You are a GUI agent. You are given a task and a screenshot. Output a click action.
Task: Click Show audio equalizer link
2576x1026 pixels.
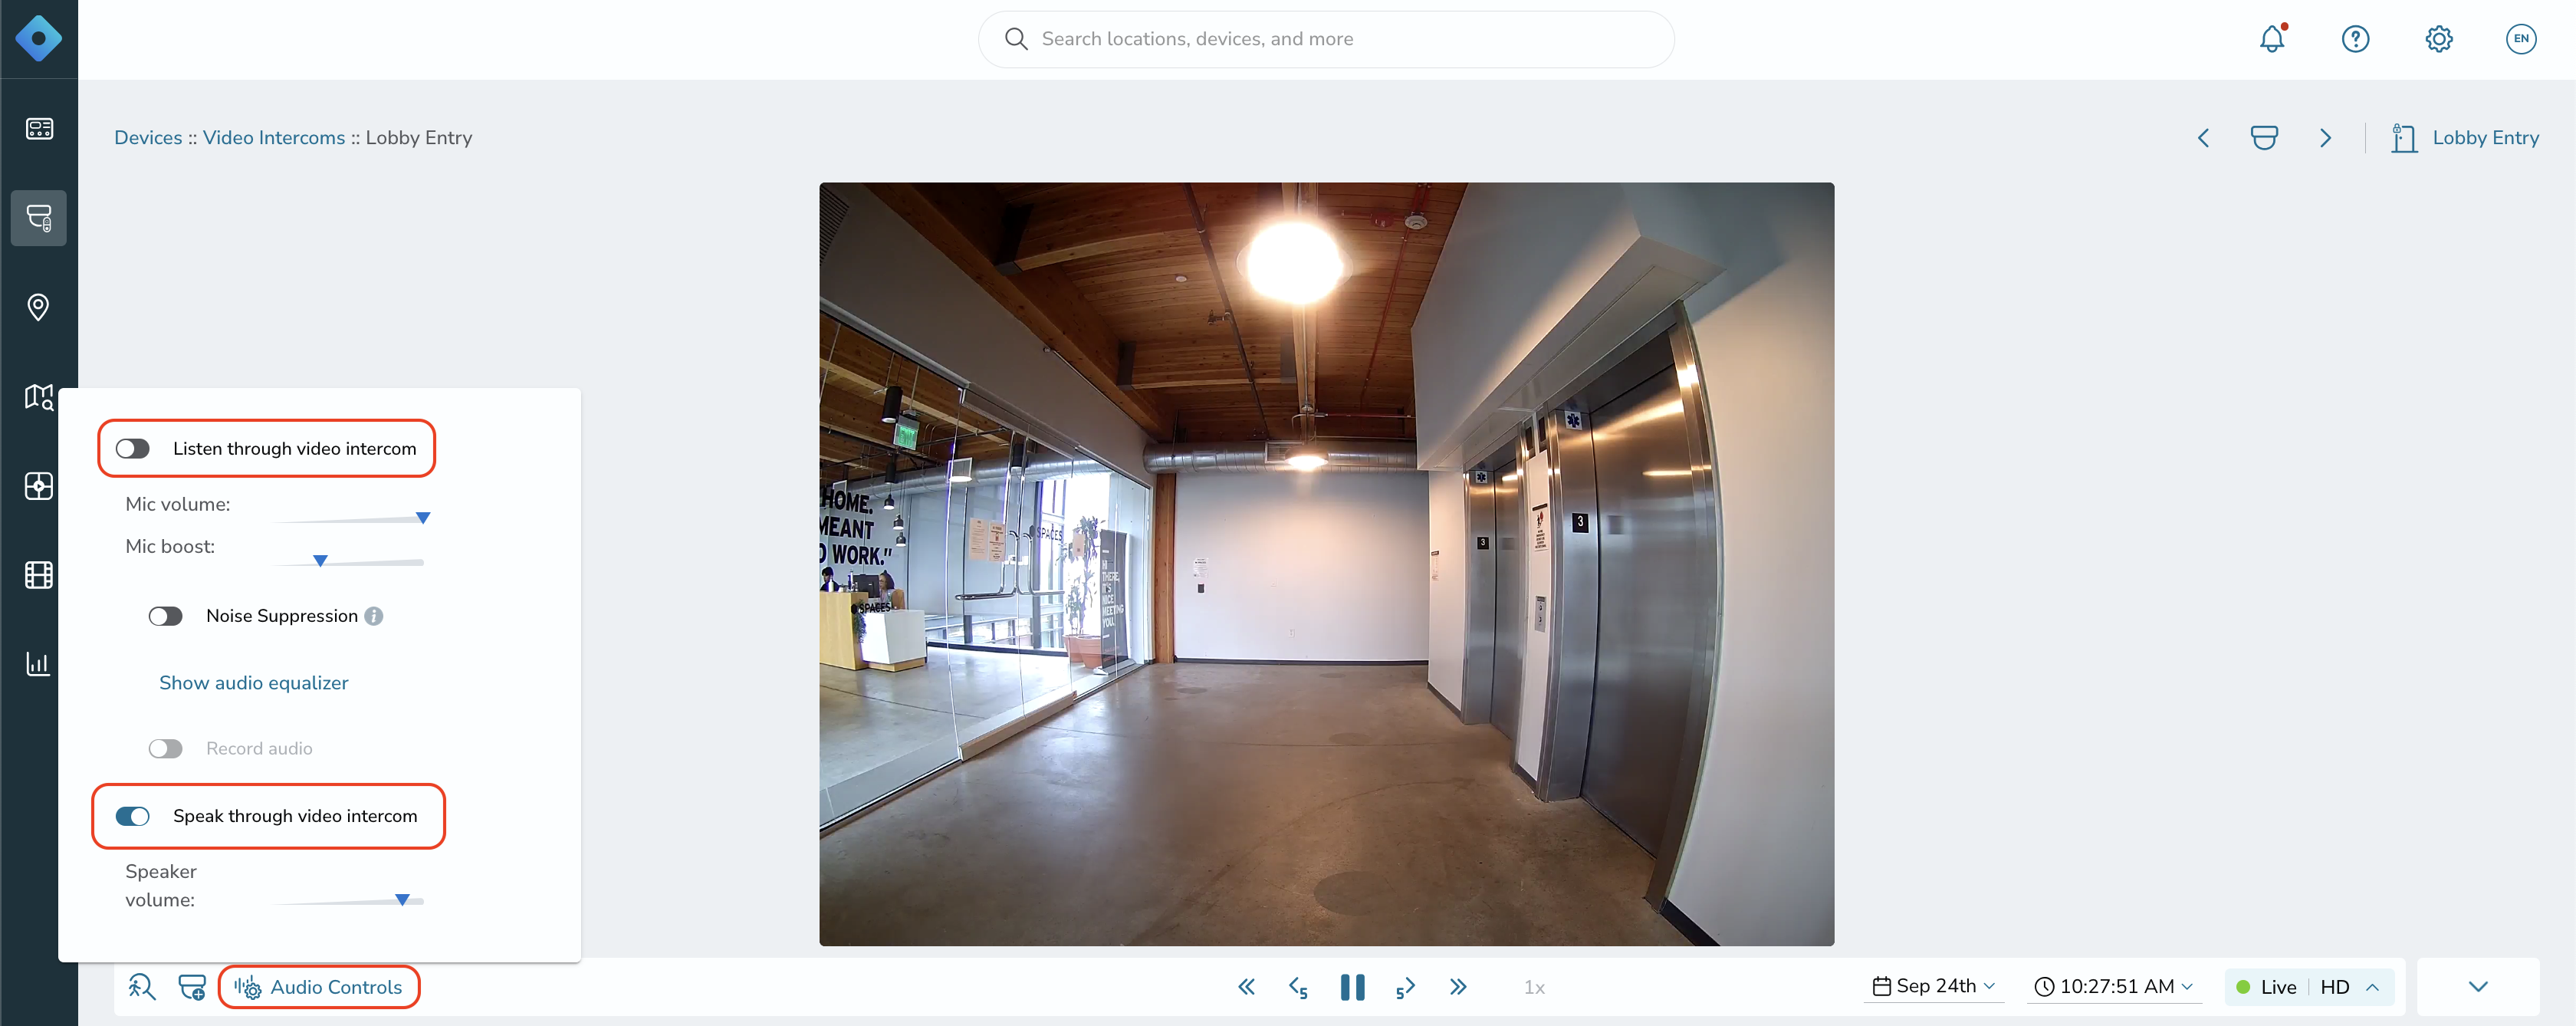point(253,683)
